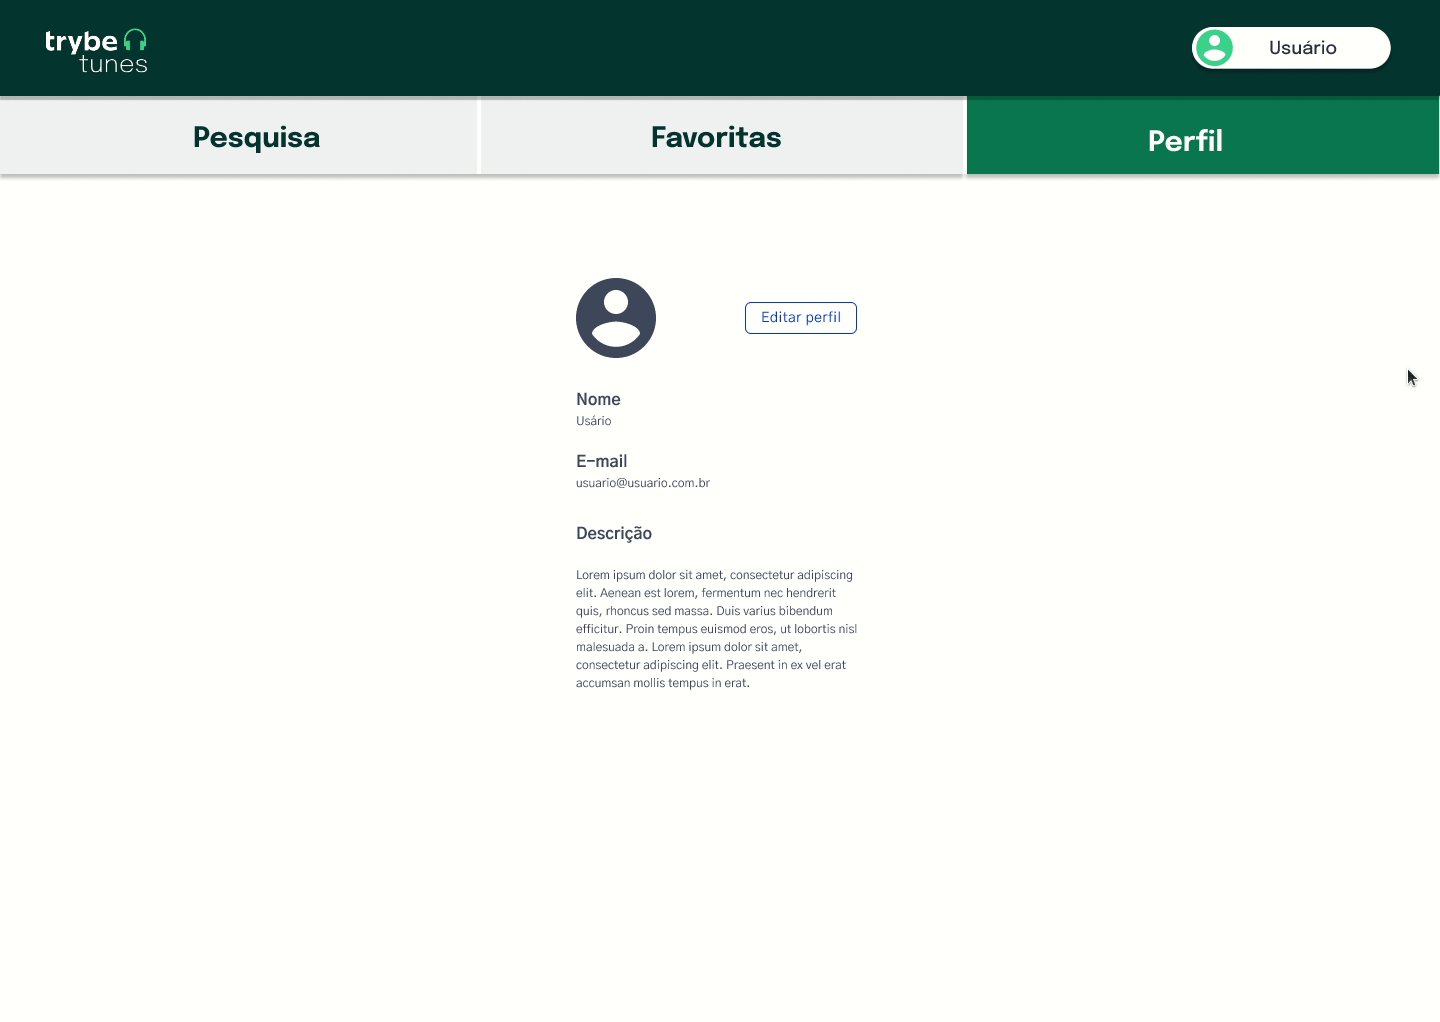The height and width of the screenshot is (1022, 1440).
Task: Click the headphone icon next to 'trybe'
Action: pos(135,38)
